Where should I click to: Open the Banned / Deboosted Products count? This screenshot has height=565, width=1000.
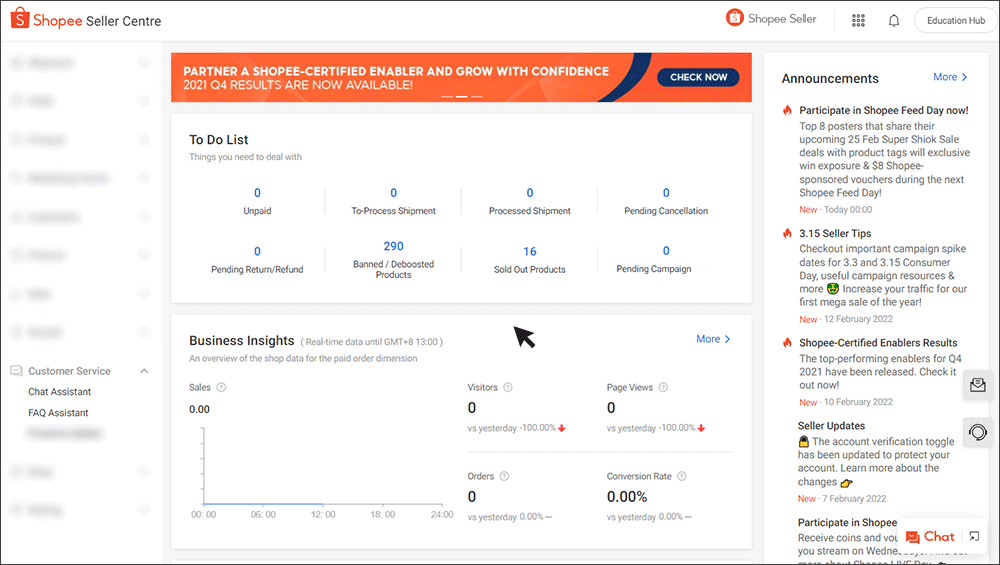(x=393, y=246)
